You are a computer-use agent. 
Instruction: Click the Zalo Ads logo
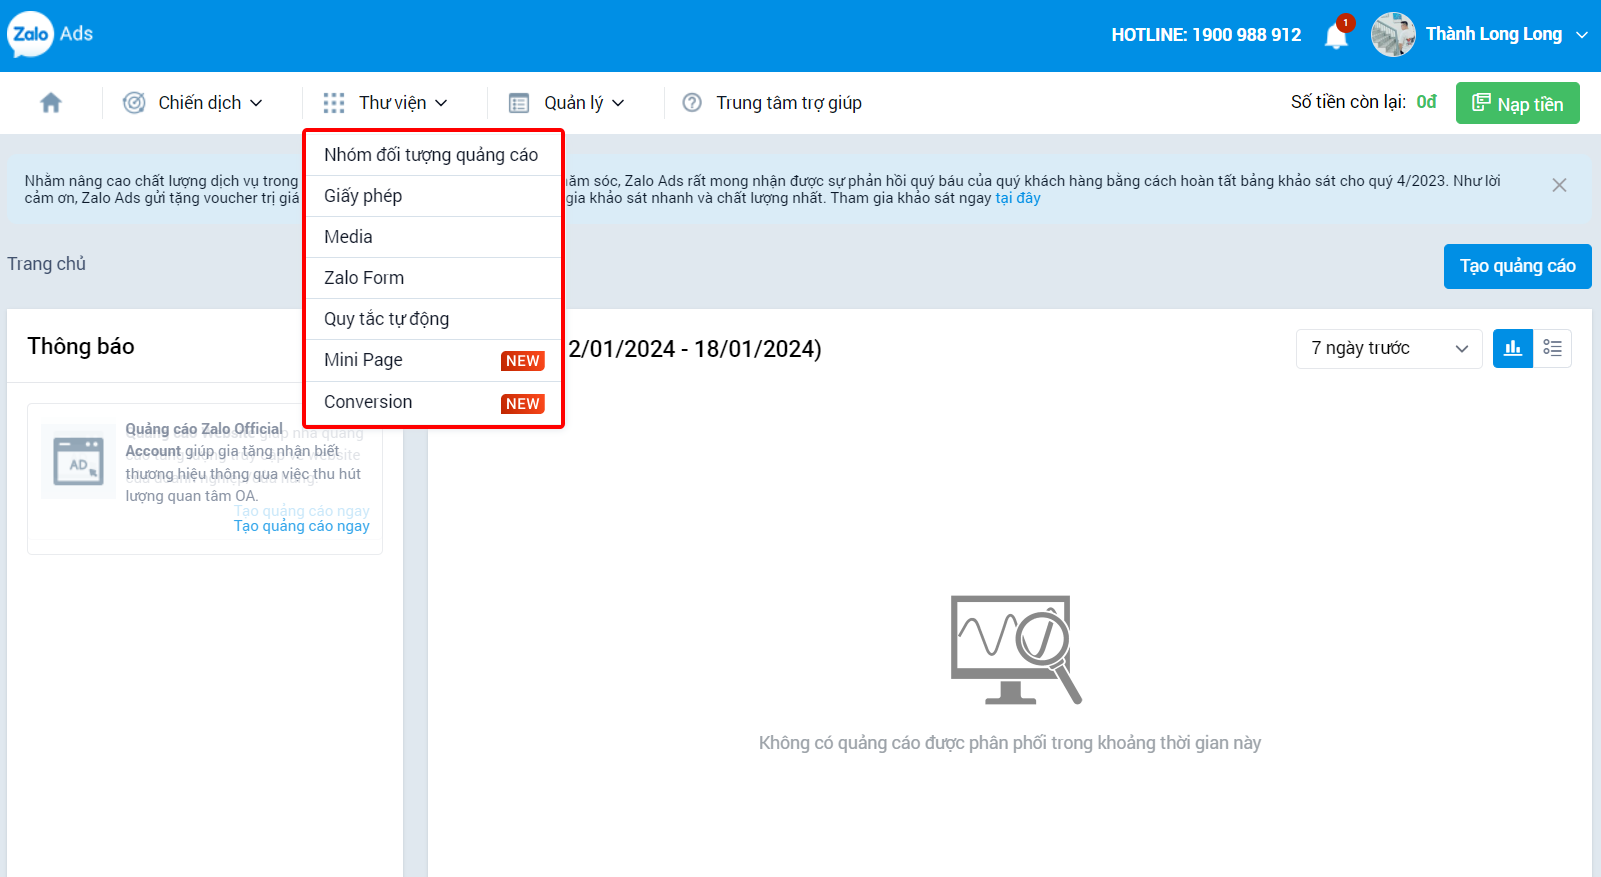point(50,34)
